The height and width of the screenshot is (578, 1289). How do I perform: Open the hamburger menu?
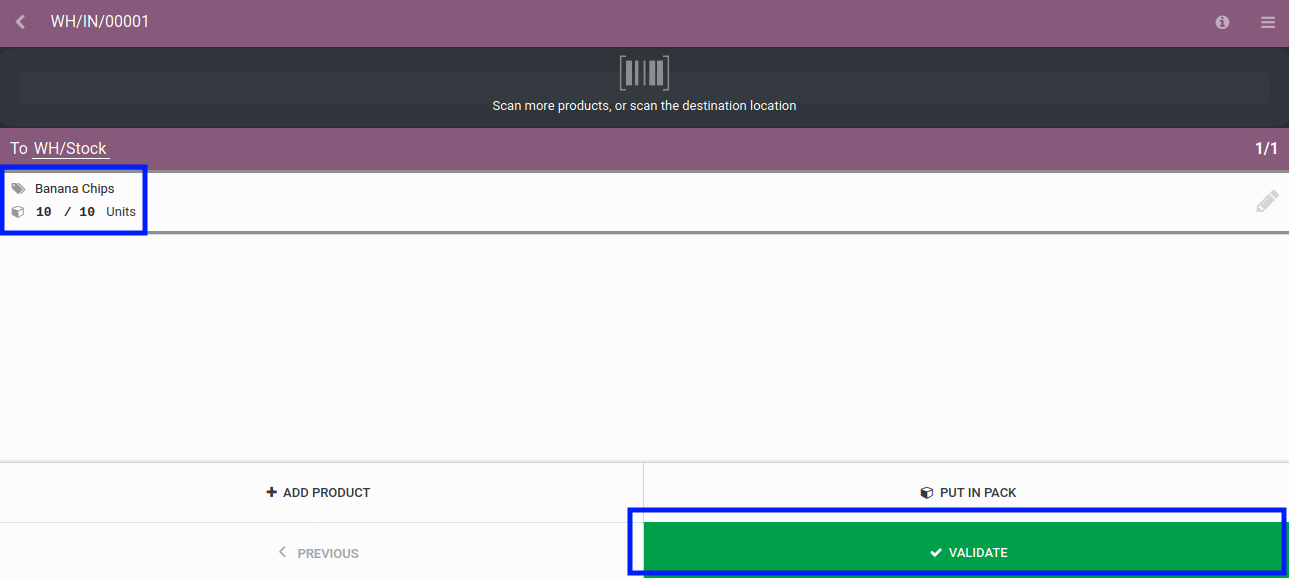[1267, 22]
